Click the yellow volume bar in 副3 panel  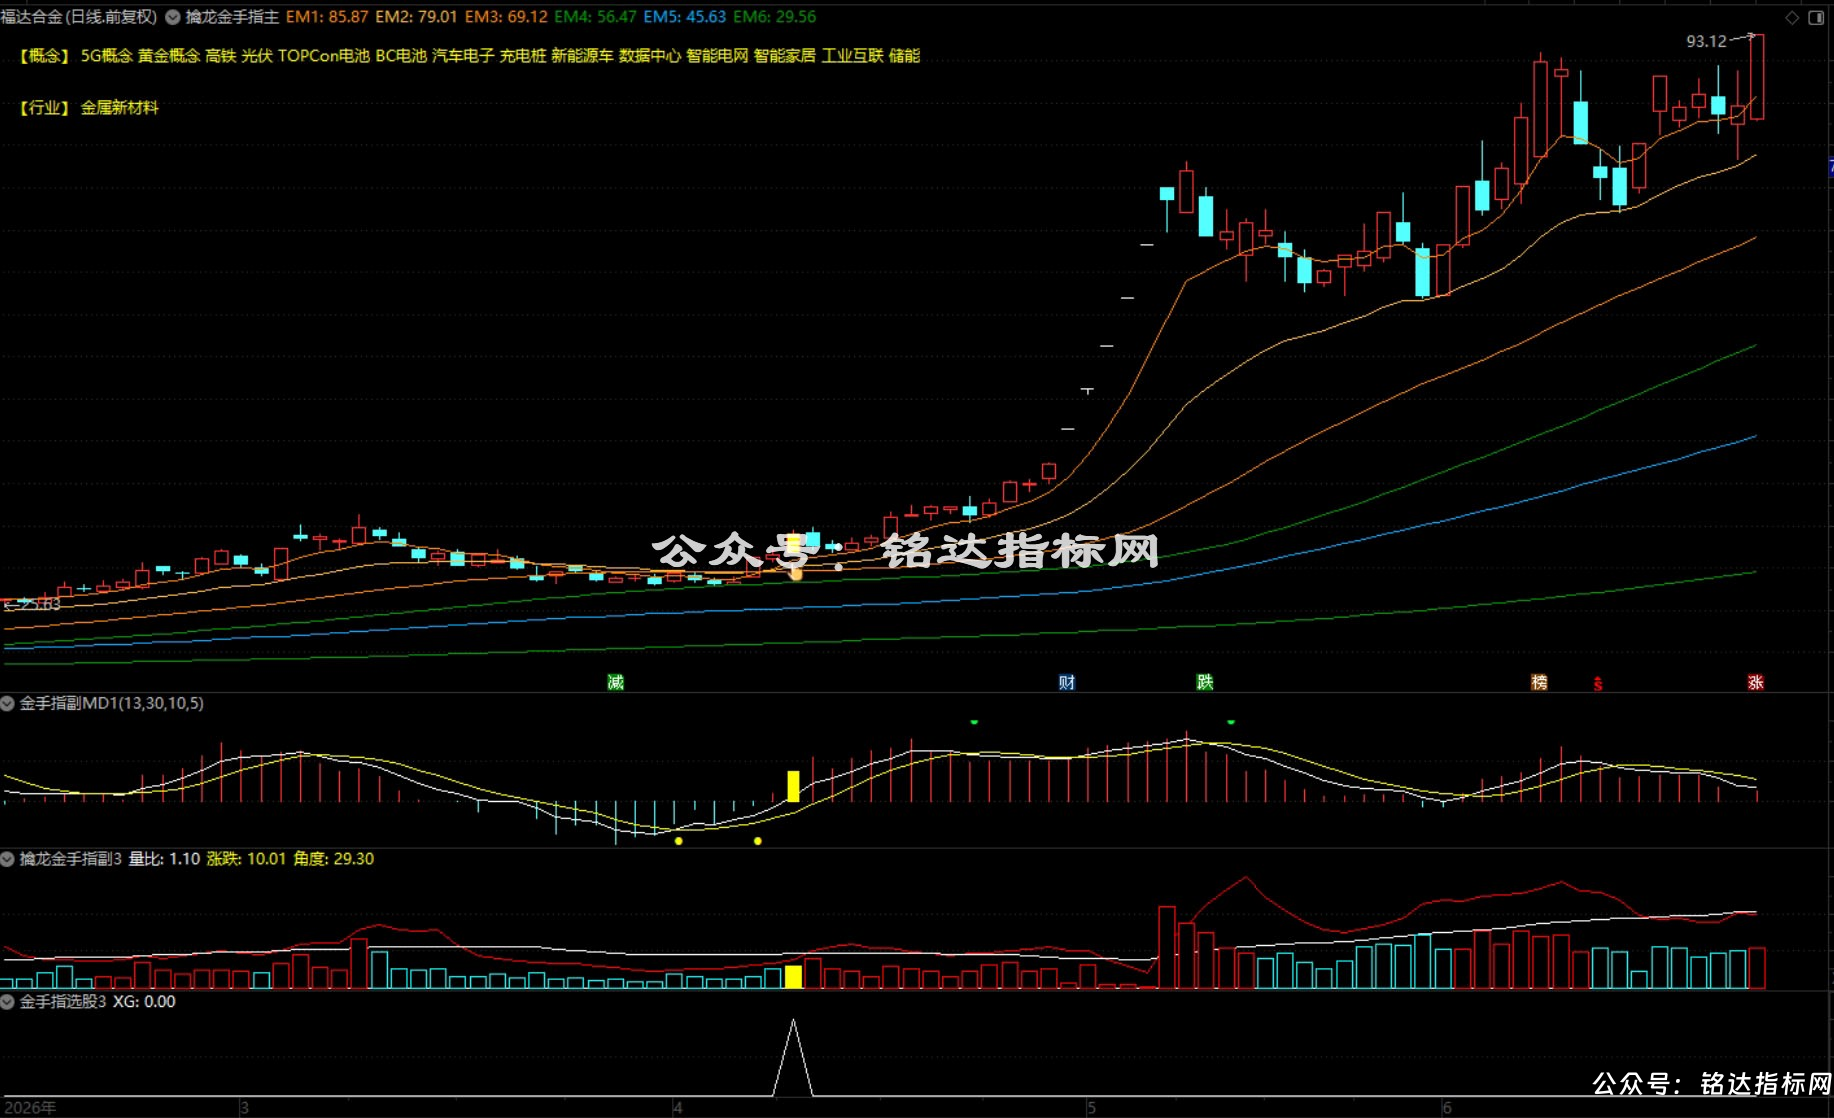[793, 977]
